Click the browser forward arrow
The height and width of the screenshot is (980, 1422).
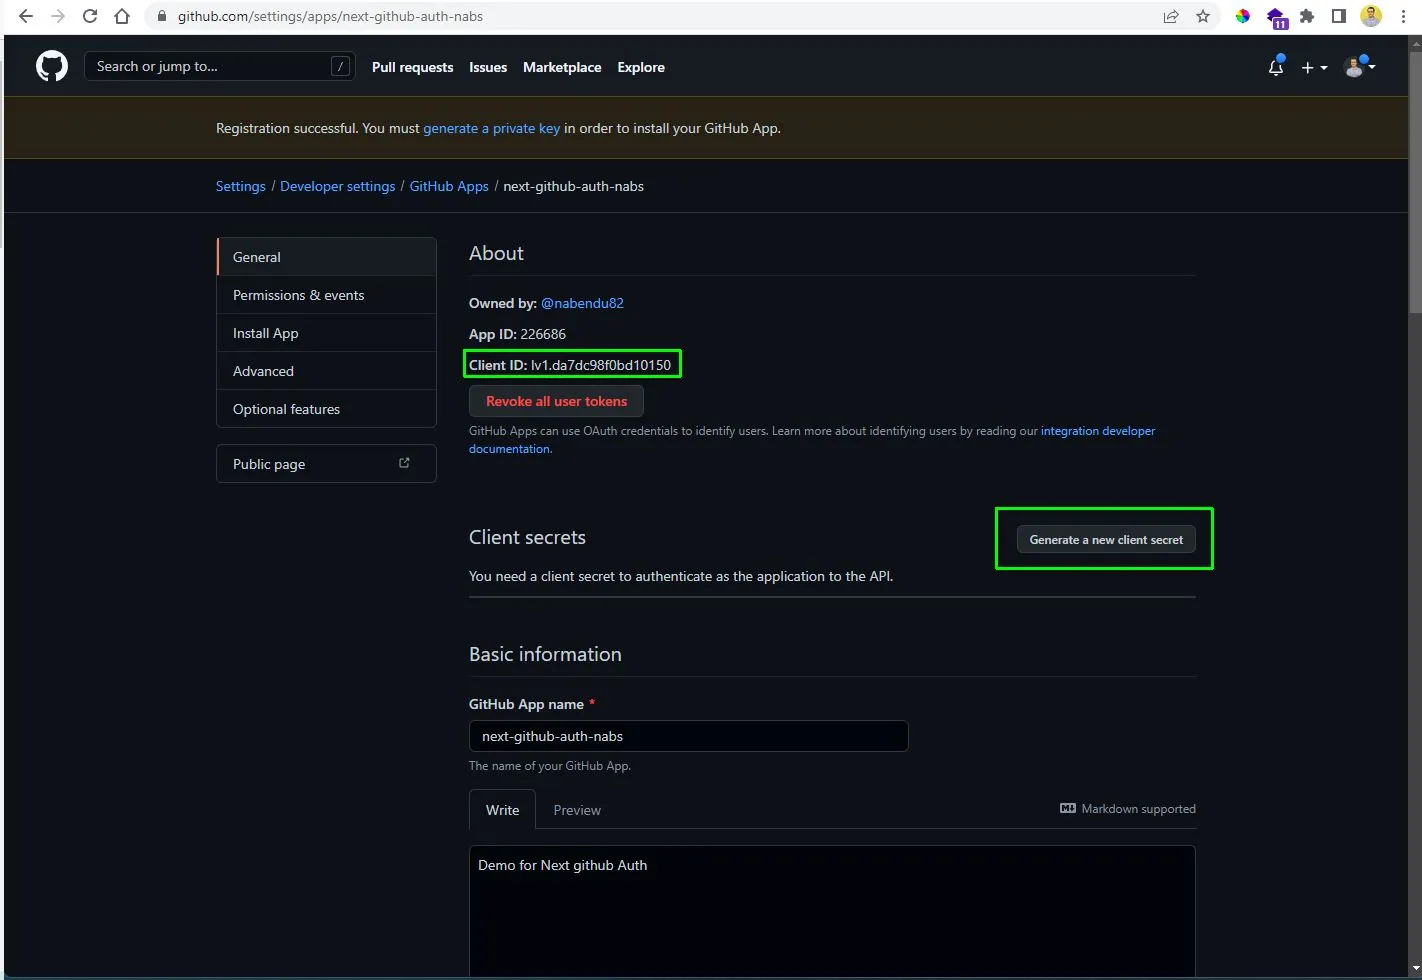58,16
